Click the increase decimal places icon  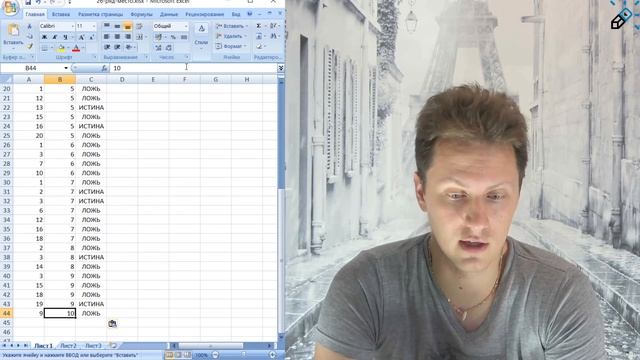[x=158, y=48]
